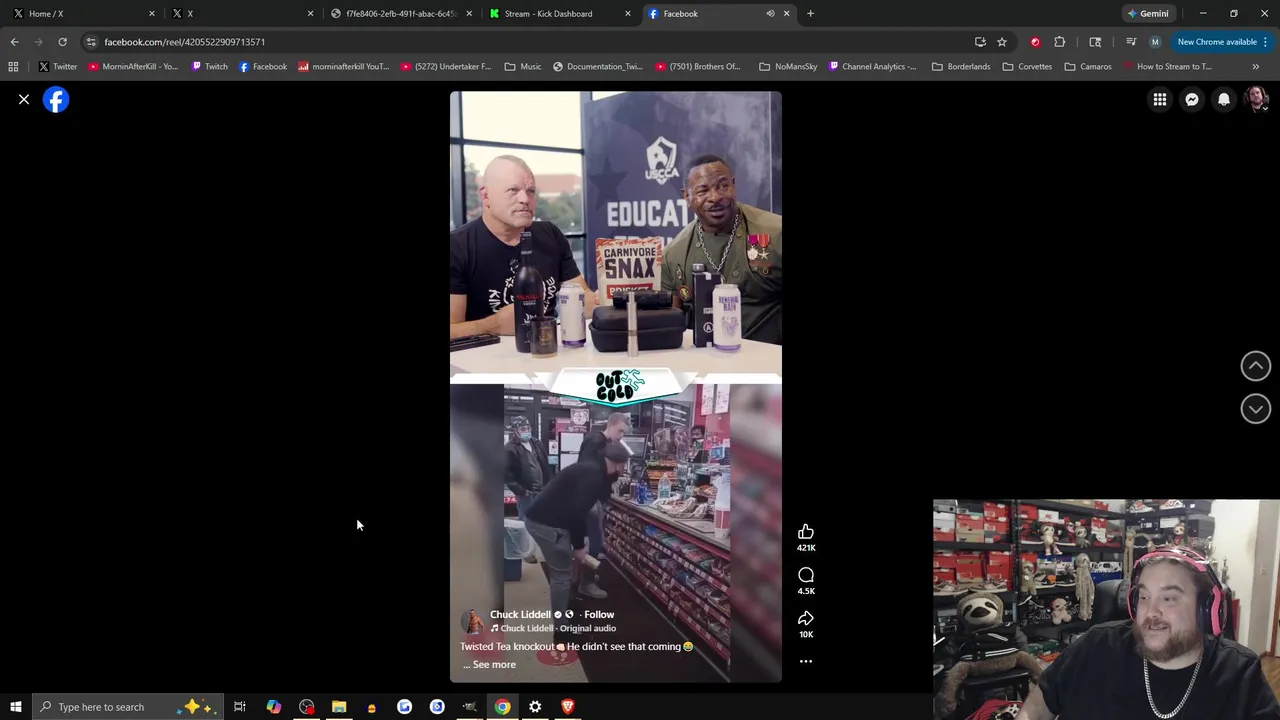Open the Twitter bookmark
This screenshot has width=1280, height=720.
point(57,66)
